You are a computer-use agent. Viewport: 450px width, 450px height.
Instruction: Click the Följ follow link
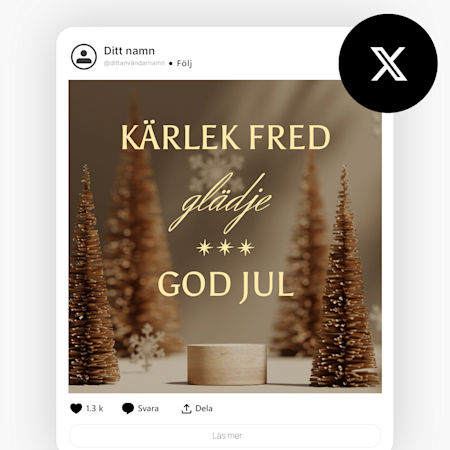click(184, 63)
